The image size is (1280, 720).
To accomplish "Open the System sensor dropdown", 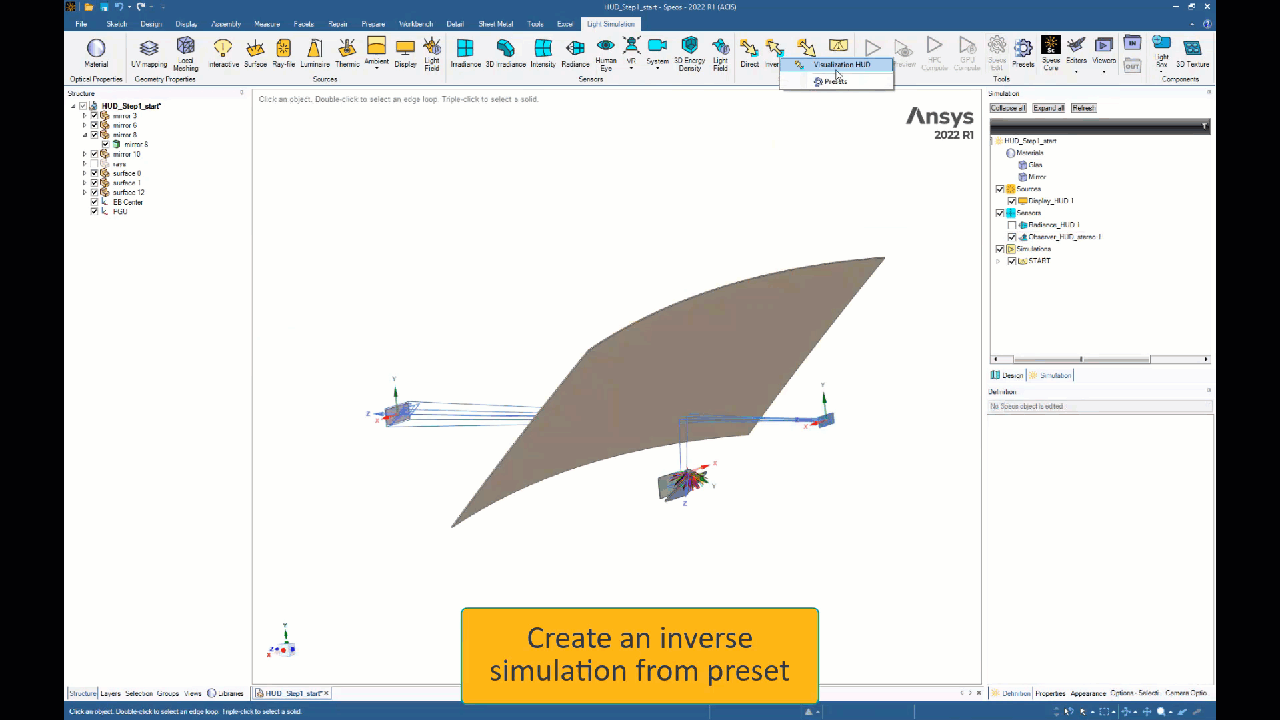I will pyautogui.click(x=657, y=68).
